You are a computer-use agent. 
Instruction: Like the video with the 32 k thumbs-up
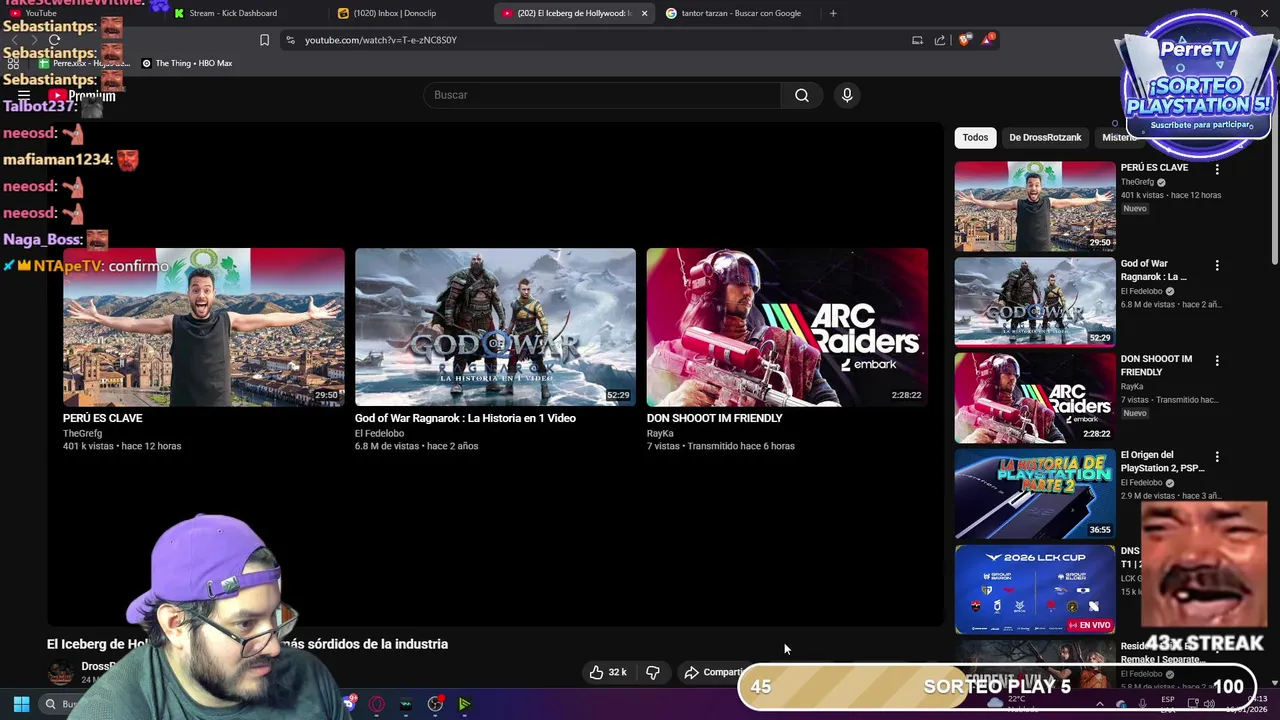(x=608, y=672)
